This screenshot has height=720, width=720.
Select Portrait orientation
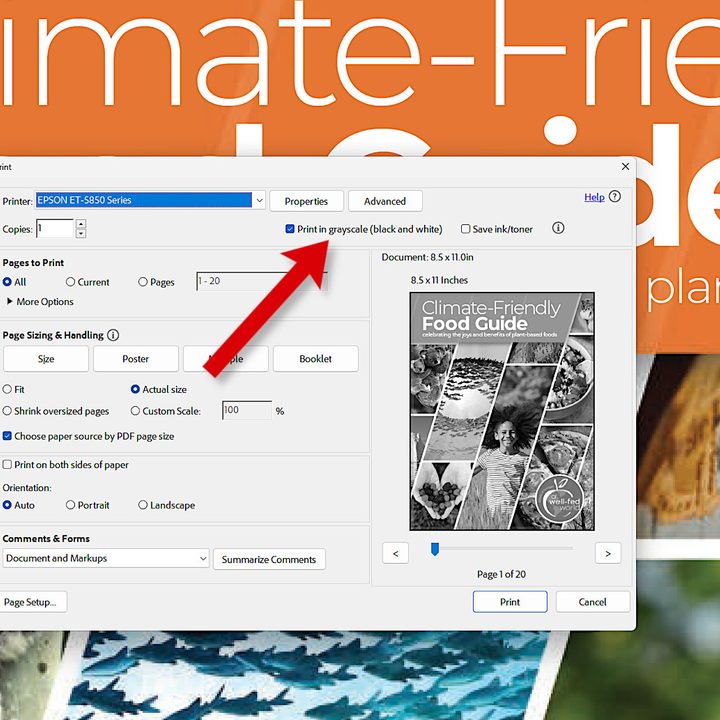click(70, 505)
